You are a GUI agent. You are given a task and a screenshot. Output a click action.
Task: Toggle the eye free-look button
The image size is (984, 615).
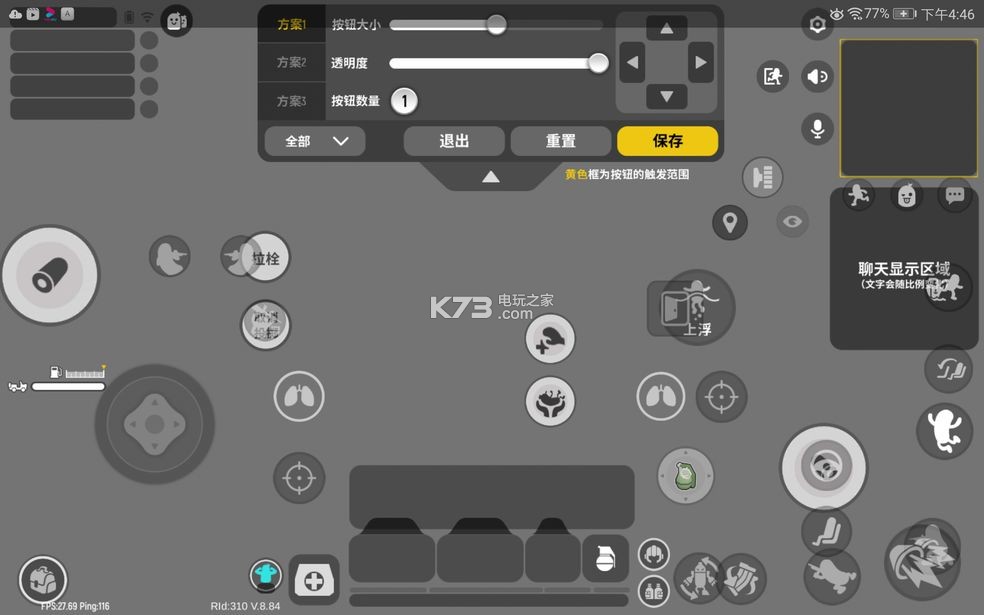[793, 221]
